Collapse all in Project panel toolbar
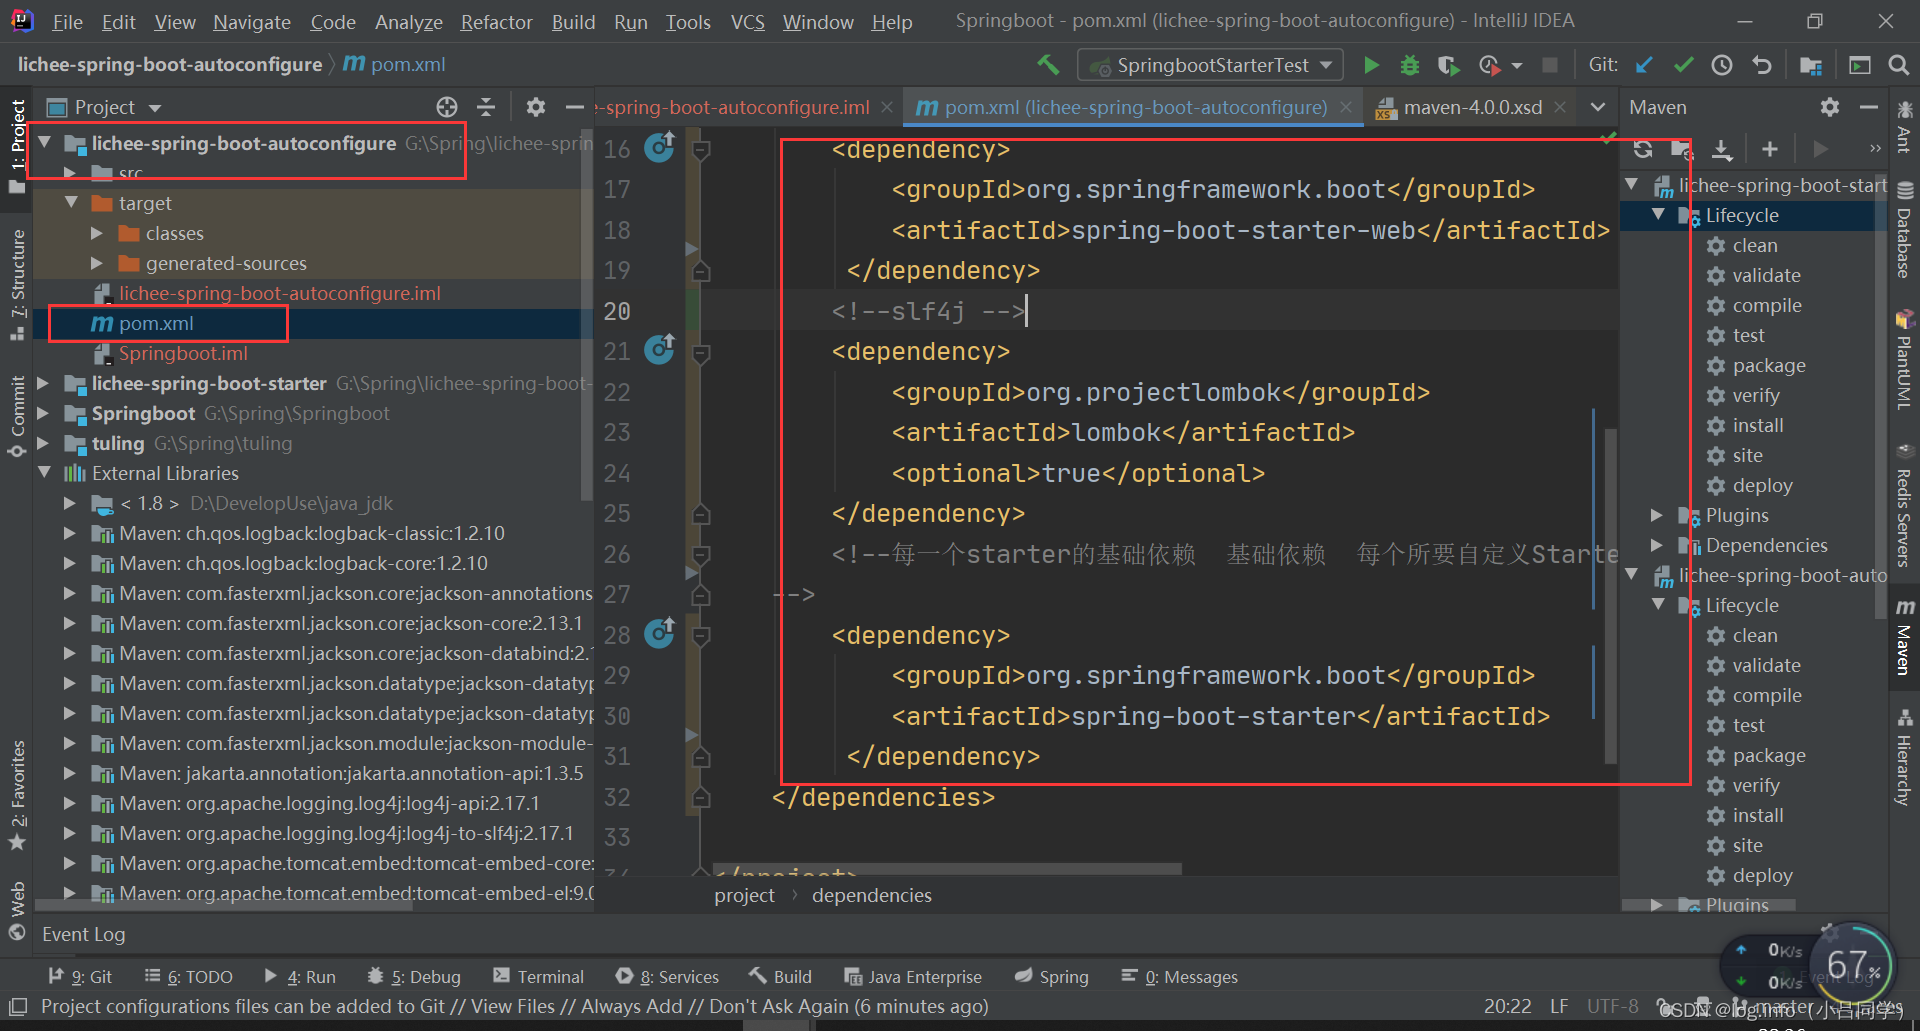Image resolution: width=1920 pixels, height=1031 pixels. [486, 107]
